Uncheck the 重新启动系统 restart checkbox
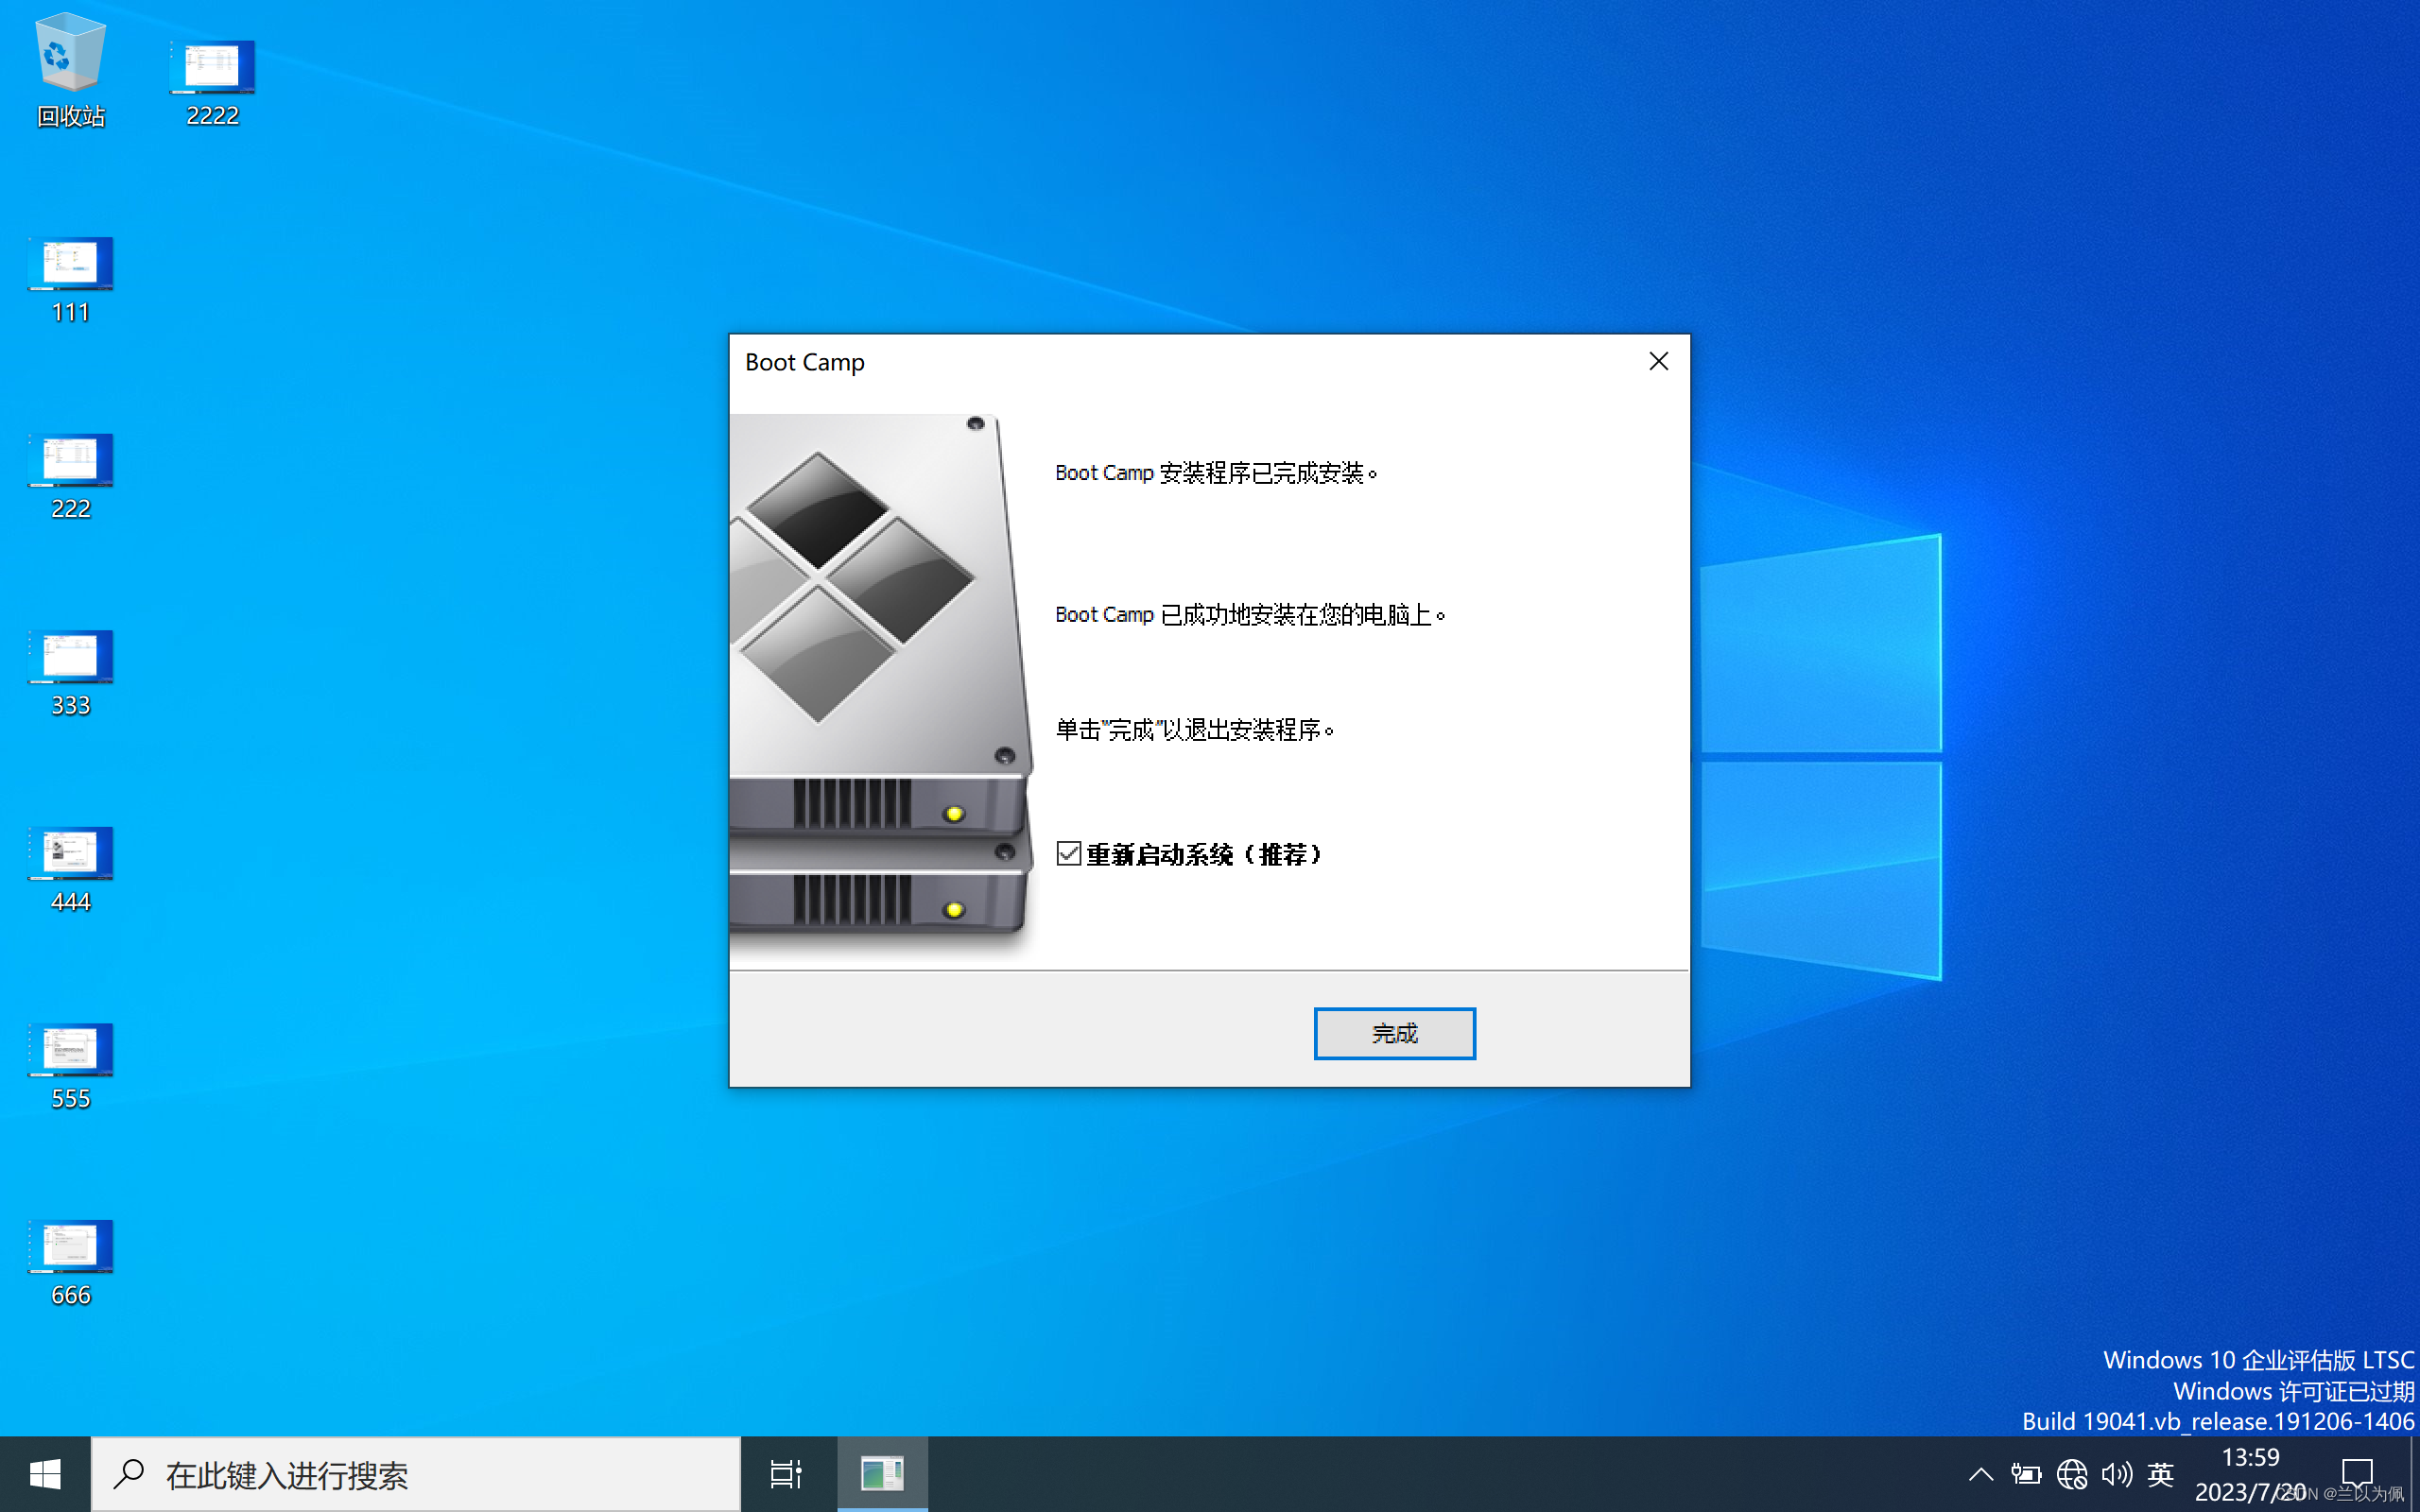Image resolution: width=2420 pixels, height=1512 pixels. [x=1068, y=853]
